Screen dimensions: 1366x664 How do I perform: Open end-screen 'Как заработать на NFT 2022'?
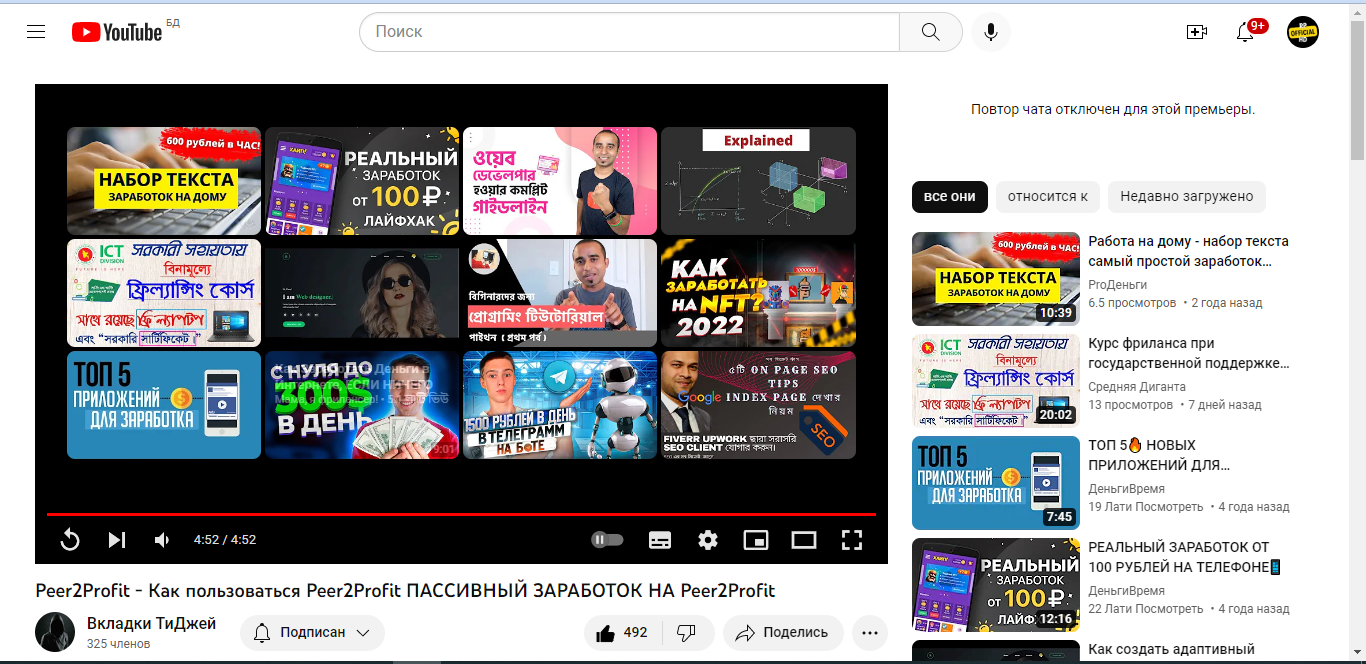point(758,293)
